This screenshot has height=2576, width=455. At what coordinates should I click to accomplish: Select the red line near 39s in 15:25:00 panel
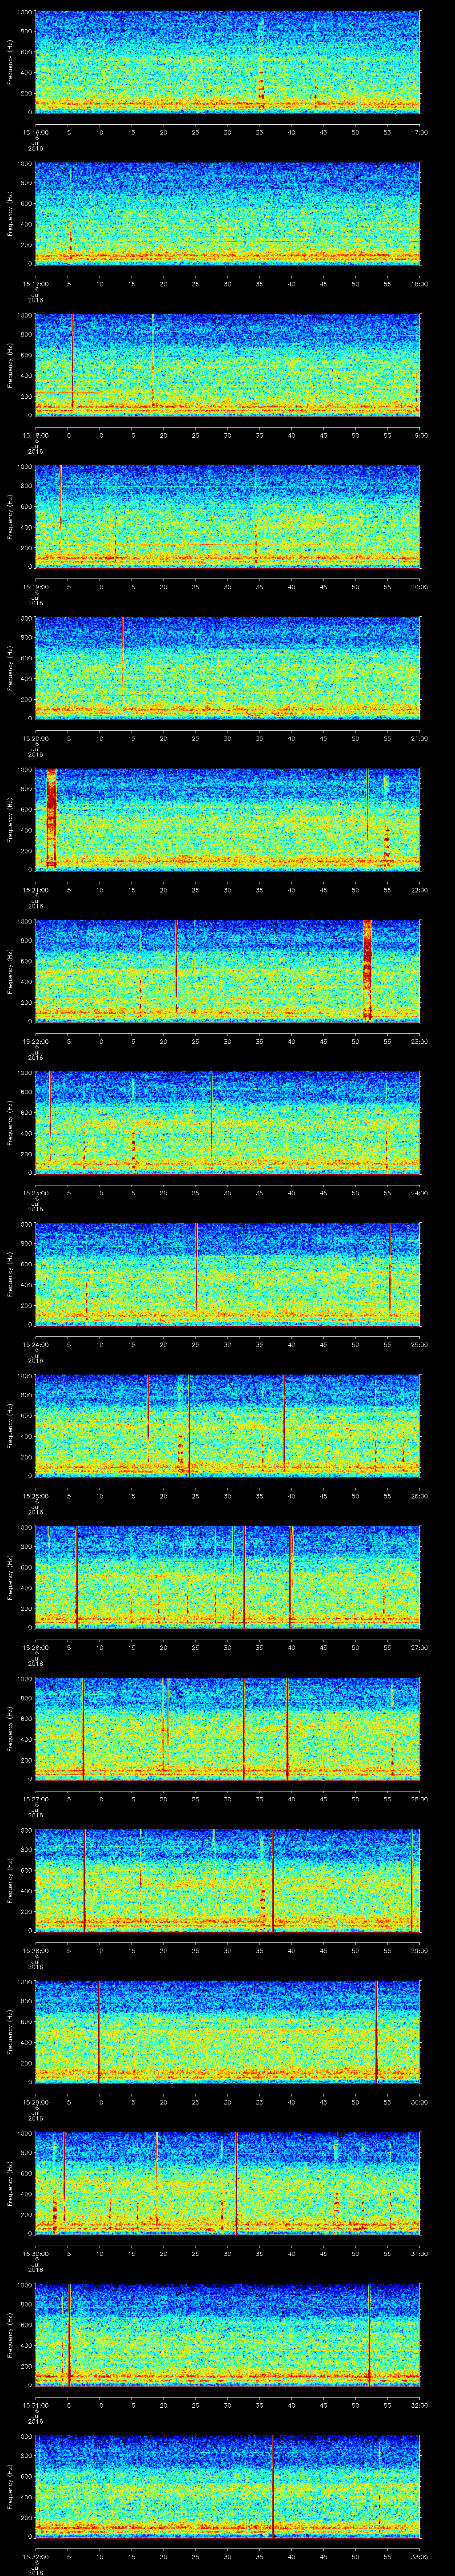pyautogui.click(x=284, y=1420)
